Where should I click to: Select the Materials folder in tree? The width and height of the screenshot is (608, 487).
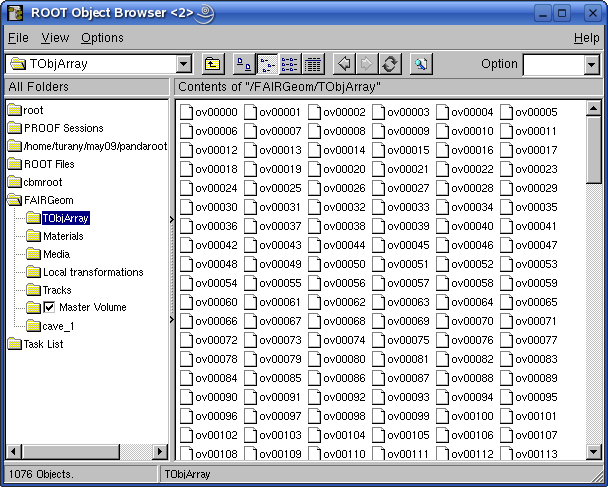(63, 236)
